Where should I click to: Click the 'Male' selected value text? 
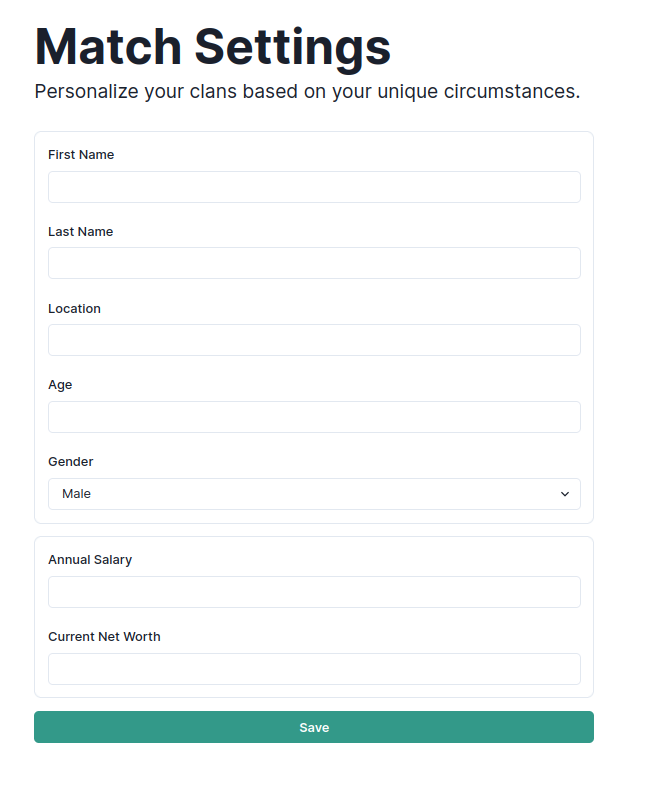click(x=76, y=494)
